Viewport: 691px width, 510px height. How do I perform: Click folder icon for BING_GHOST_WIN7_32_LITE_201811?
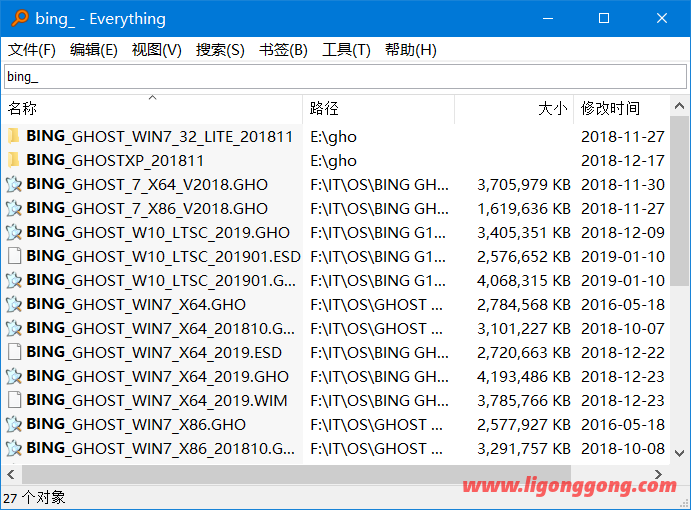[14, 136]
